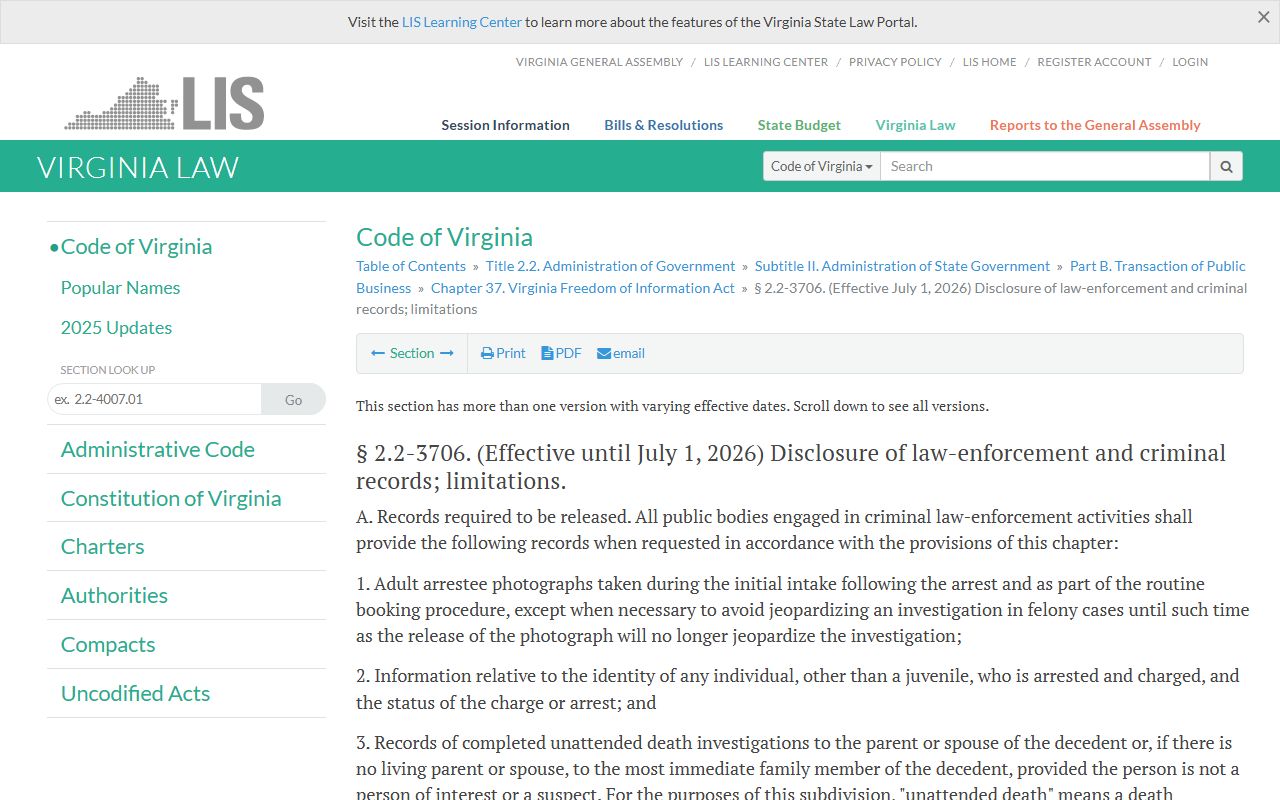Open State Budget menu

click(x=799, y=125)
